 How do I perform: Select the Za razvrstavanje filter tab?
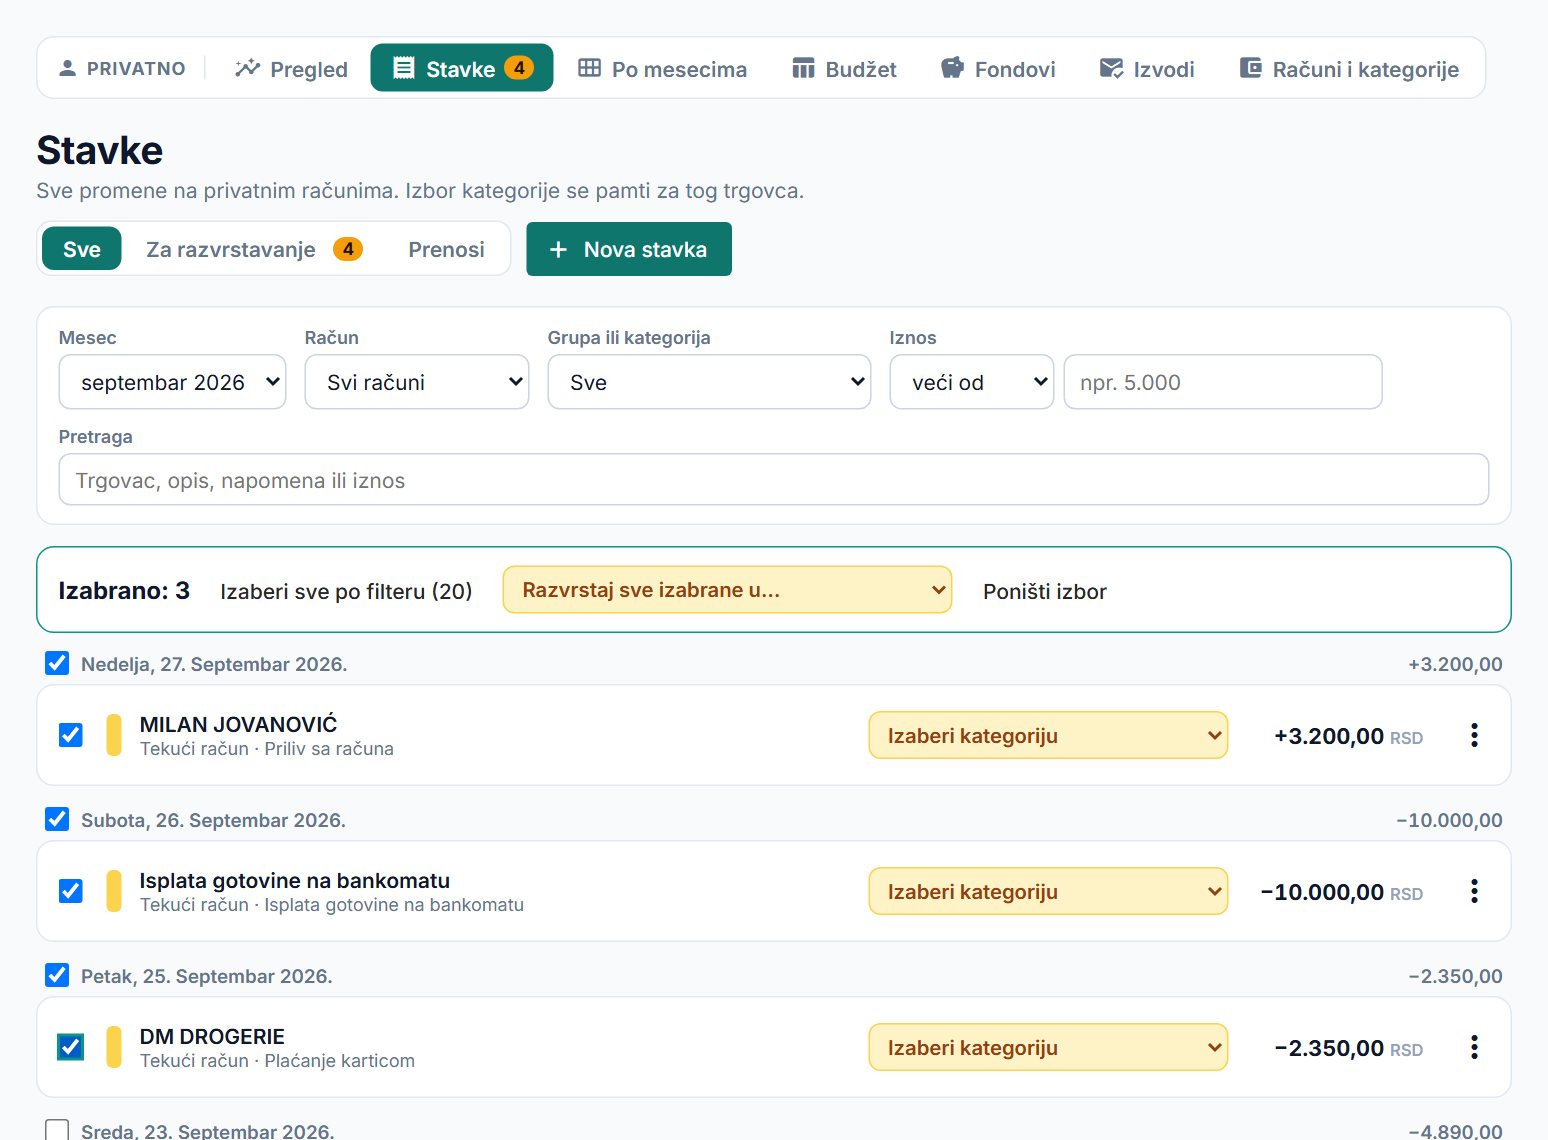(253, 249)
